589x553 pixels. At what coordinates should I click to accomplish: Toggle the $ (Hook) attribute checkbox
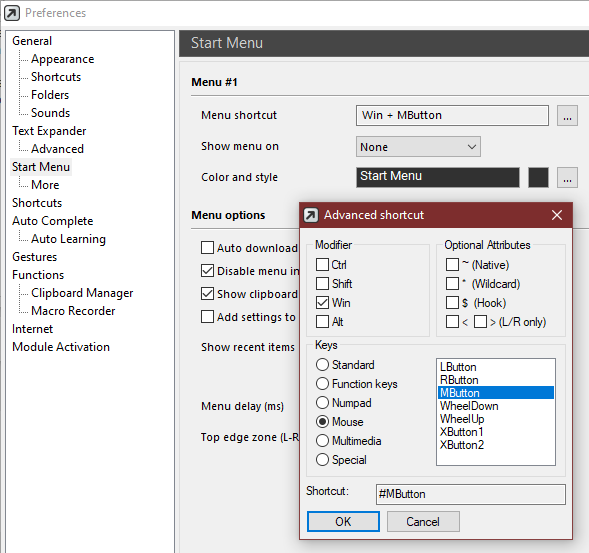[x=452, y=302]
